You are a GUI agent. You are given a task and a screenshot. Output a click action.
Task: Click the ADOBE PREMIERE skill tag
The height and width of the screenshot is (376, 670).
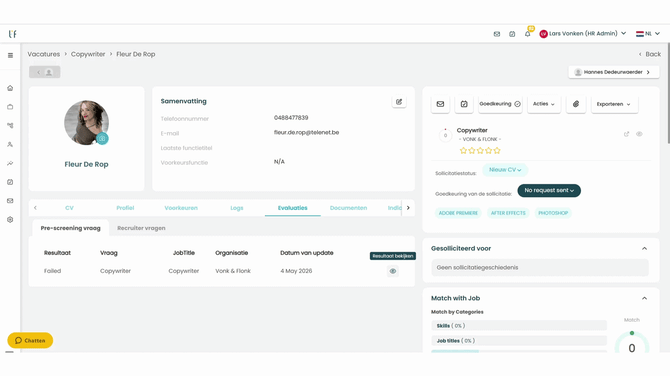click(x=458, y=213)
